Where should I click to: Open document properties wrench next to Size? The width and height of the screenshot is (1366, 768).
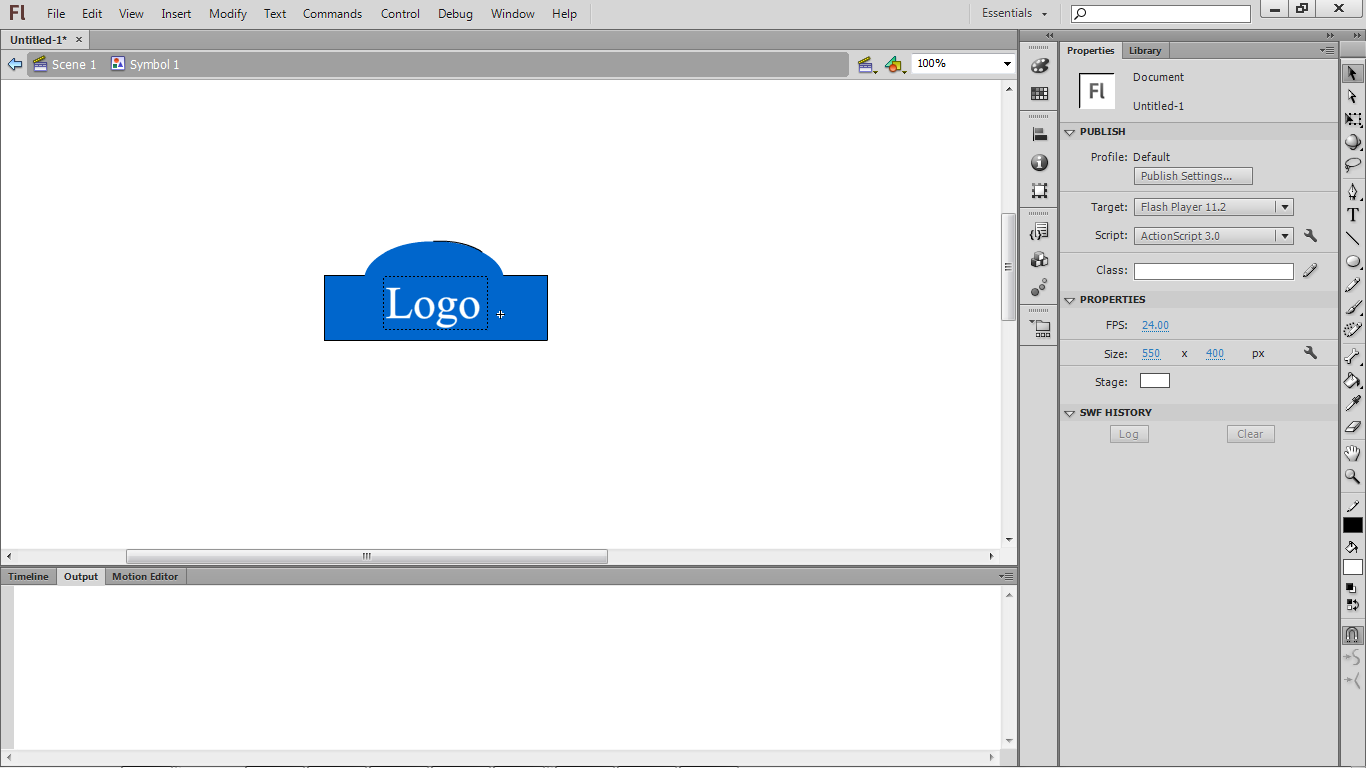1310,353
